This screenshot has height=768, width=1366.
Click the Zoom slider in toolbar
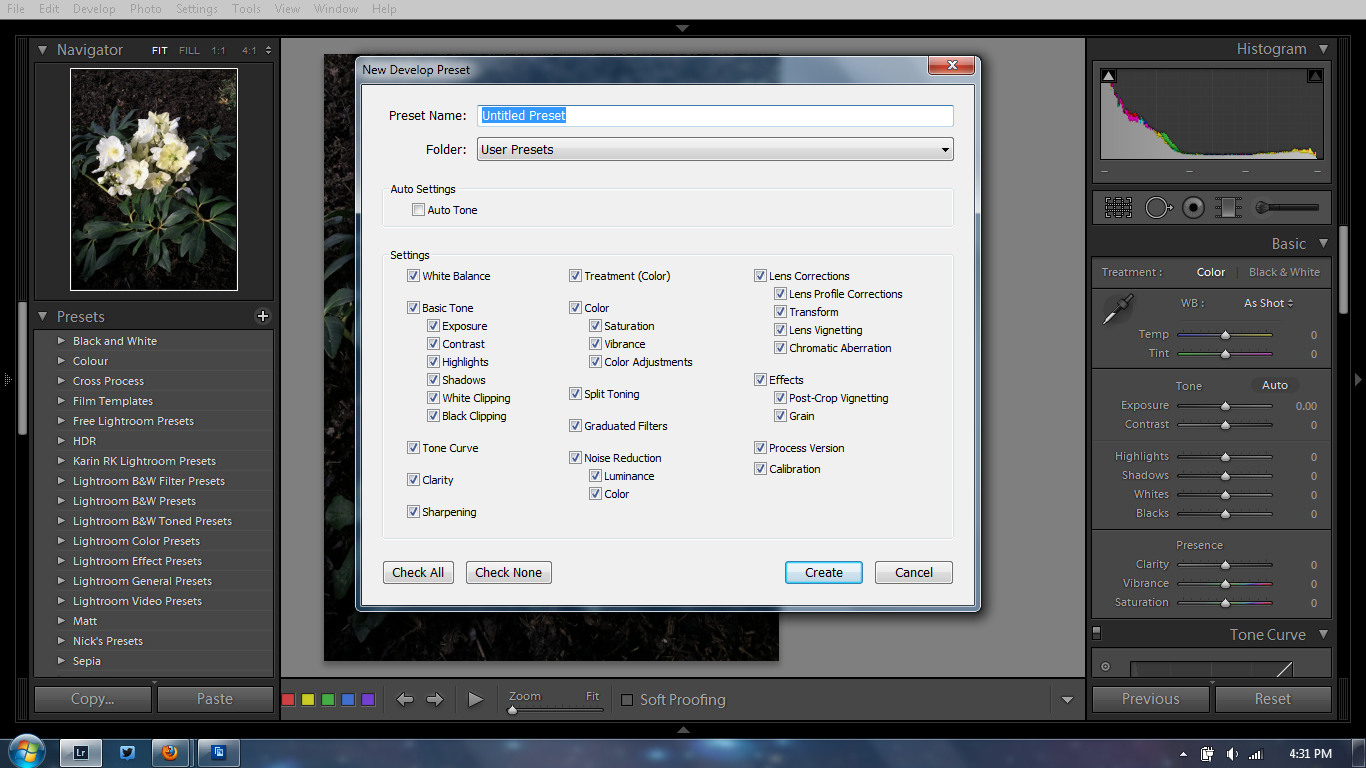pyautogui.click(x=555, y=710)
